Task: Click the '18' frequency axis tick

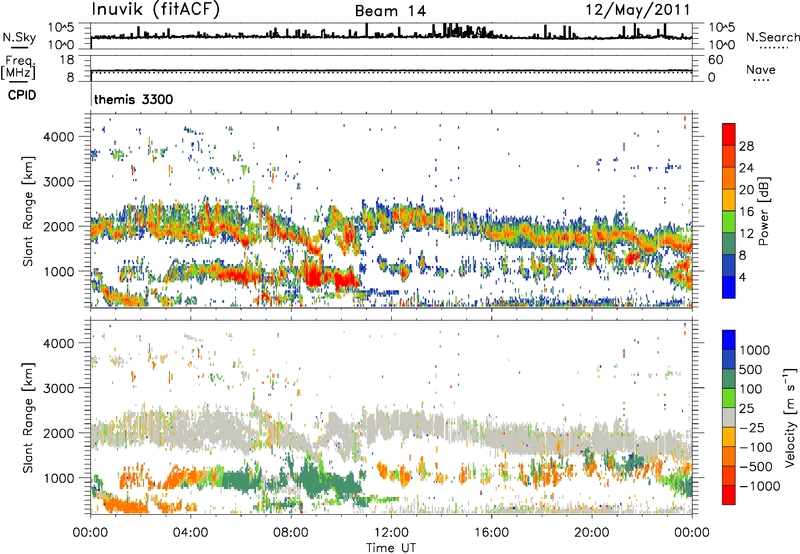Action: coord(67,60)
